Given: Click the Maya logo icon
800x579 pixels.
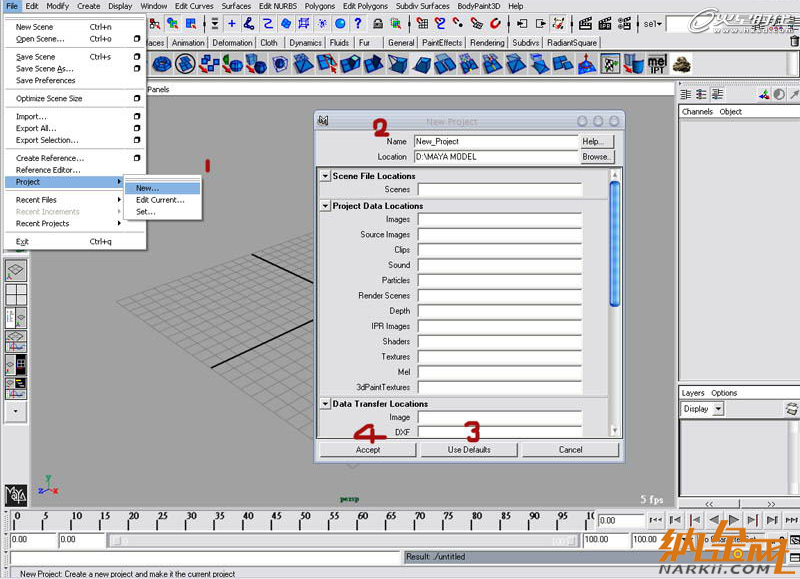Looking at the screenshot, I should (x=16, y=496).
